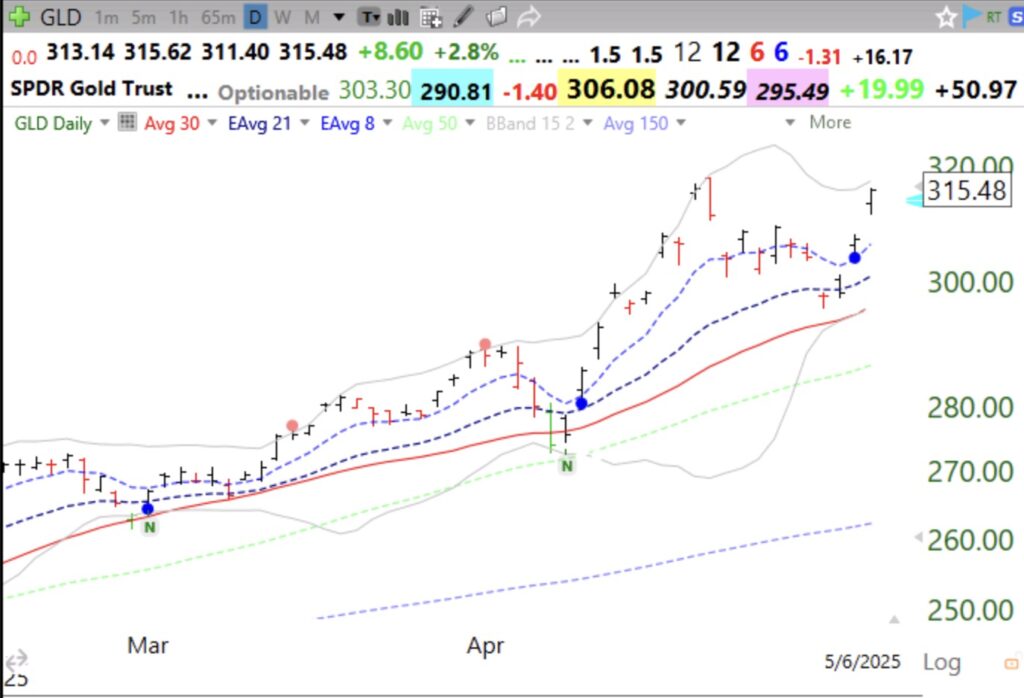Image resolution: width=1024 pixels, height=698 pixels.
Task: Open the bar chart style icon
Action: (x=398, y=17)
